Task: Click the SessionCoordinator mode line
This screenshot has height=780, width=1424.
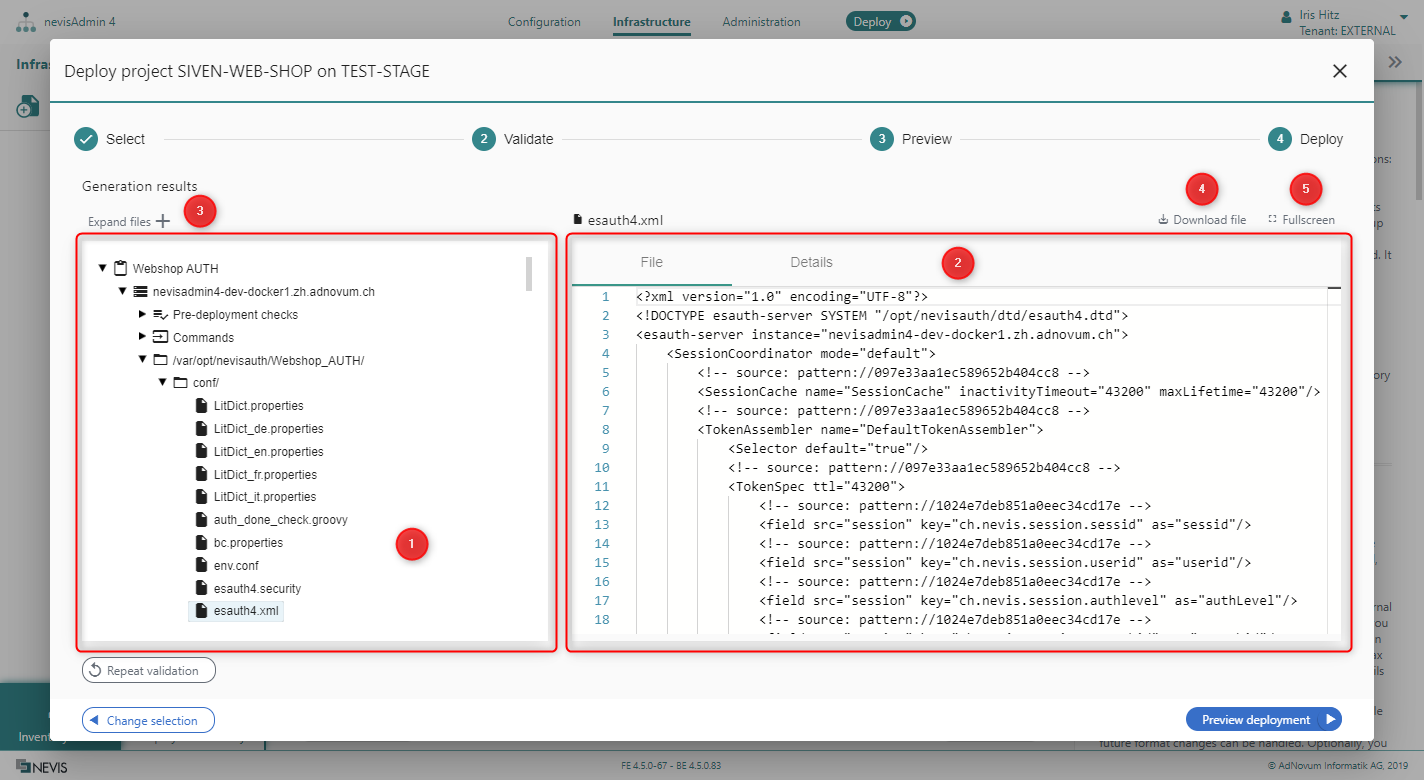Action: [801, 354]
